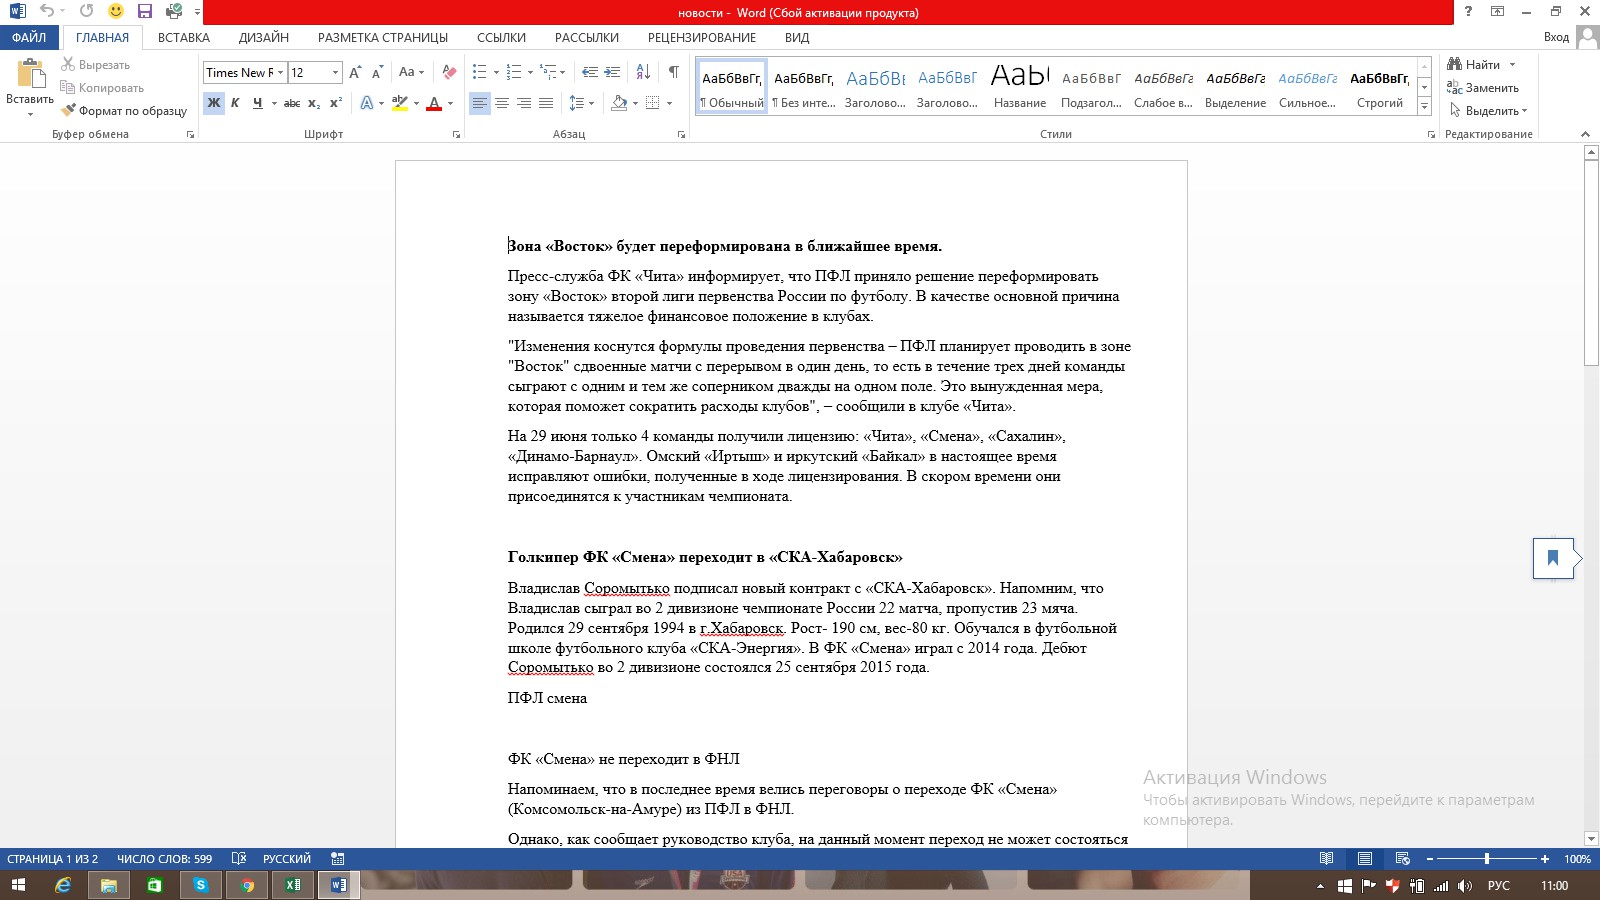Viewport: 1600px width, 900px height.
Task: Click the Increase Indent icon
Action: click(612, 72)
